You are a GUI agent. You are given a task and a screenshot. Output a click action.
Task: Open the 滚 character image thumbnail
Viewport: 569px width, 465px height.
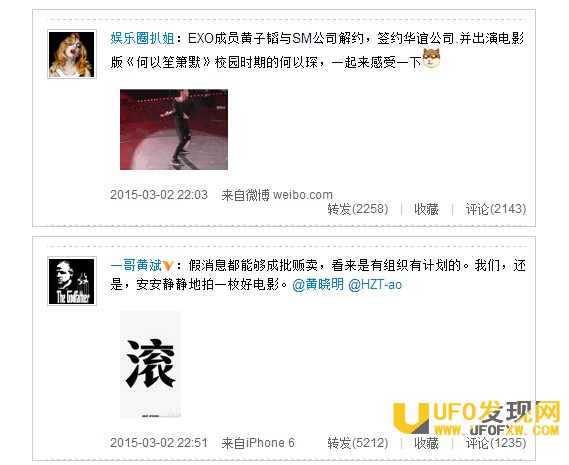tap(150, 364)
